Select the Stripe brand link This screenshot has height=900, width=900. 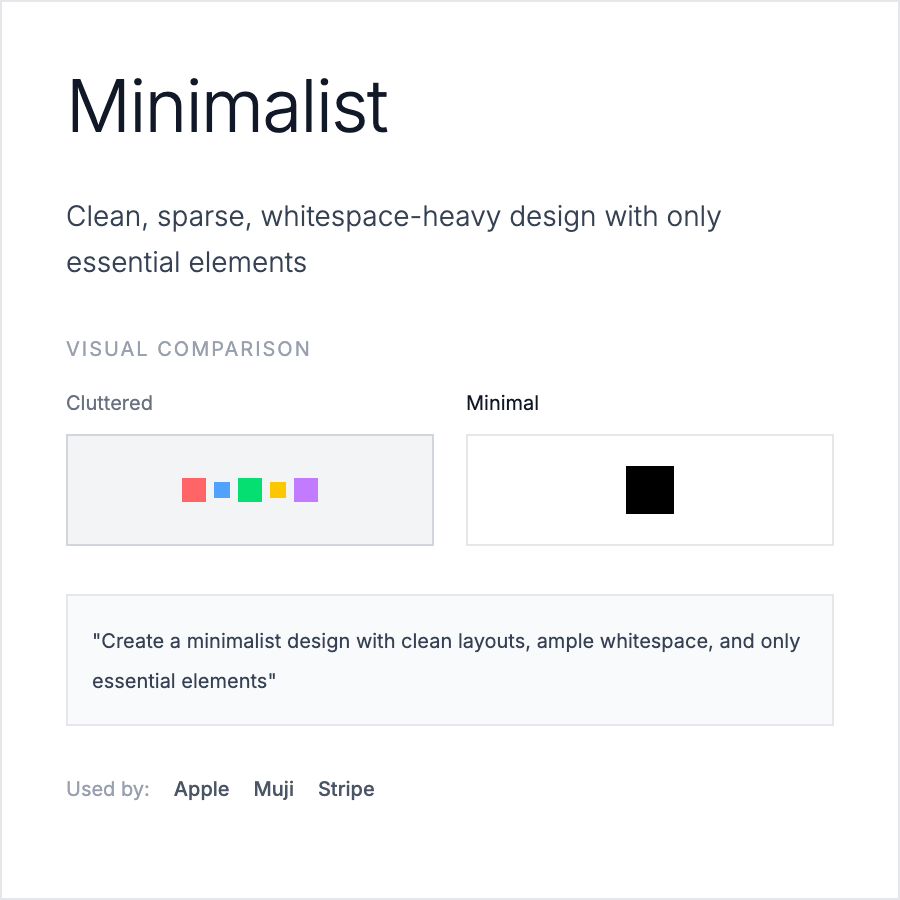[346, 789]
